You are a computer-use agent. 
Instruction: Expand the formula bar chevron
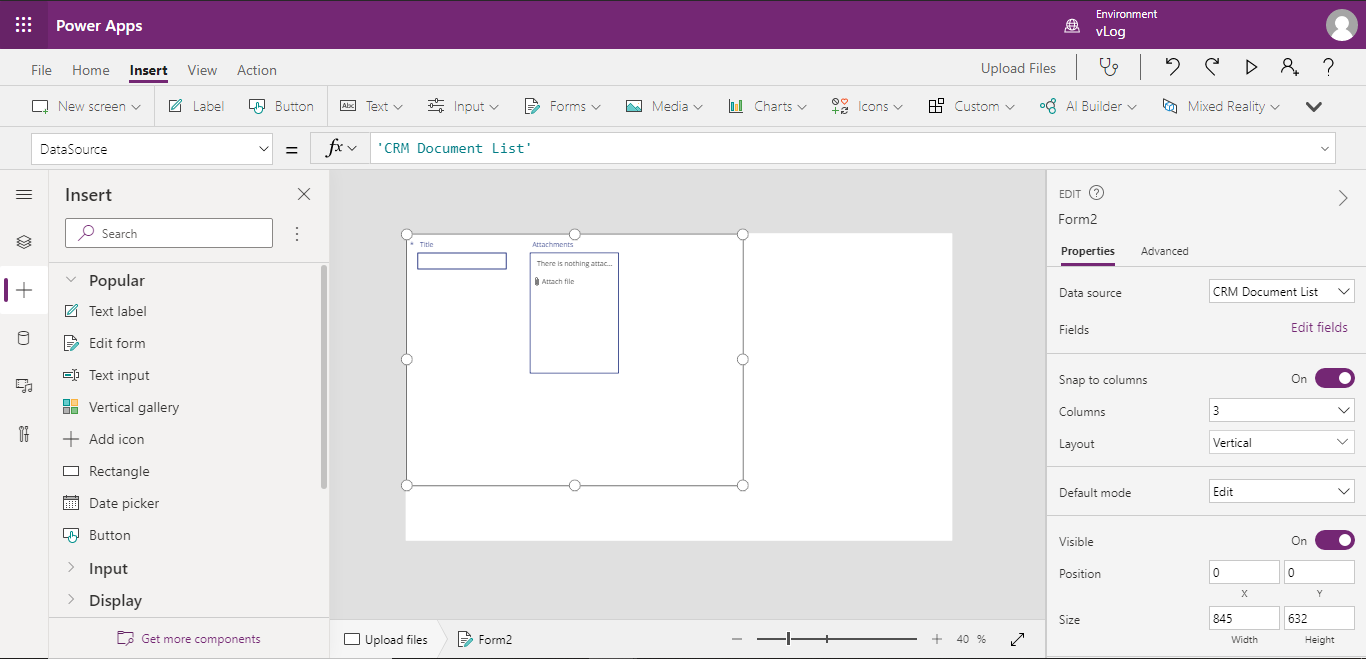(x=1326, y=149)
